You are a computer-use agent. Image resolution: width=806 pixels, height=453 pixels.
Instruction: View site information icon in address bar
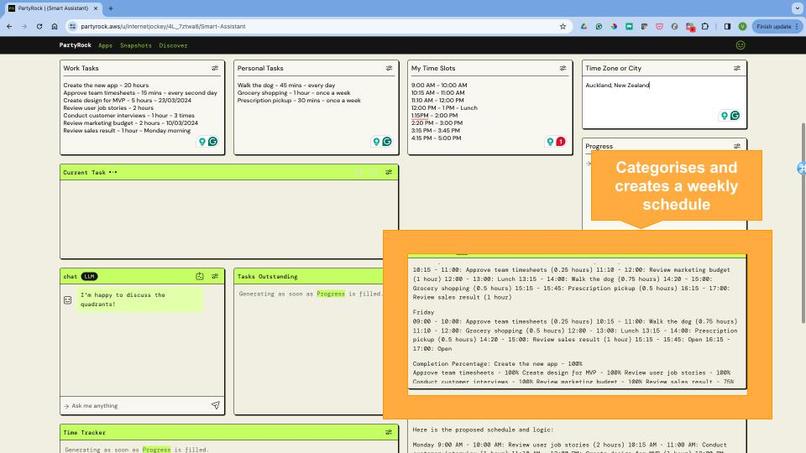coord(72,26)
